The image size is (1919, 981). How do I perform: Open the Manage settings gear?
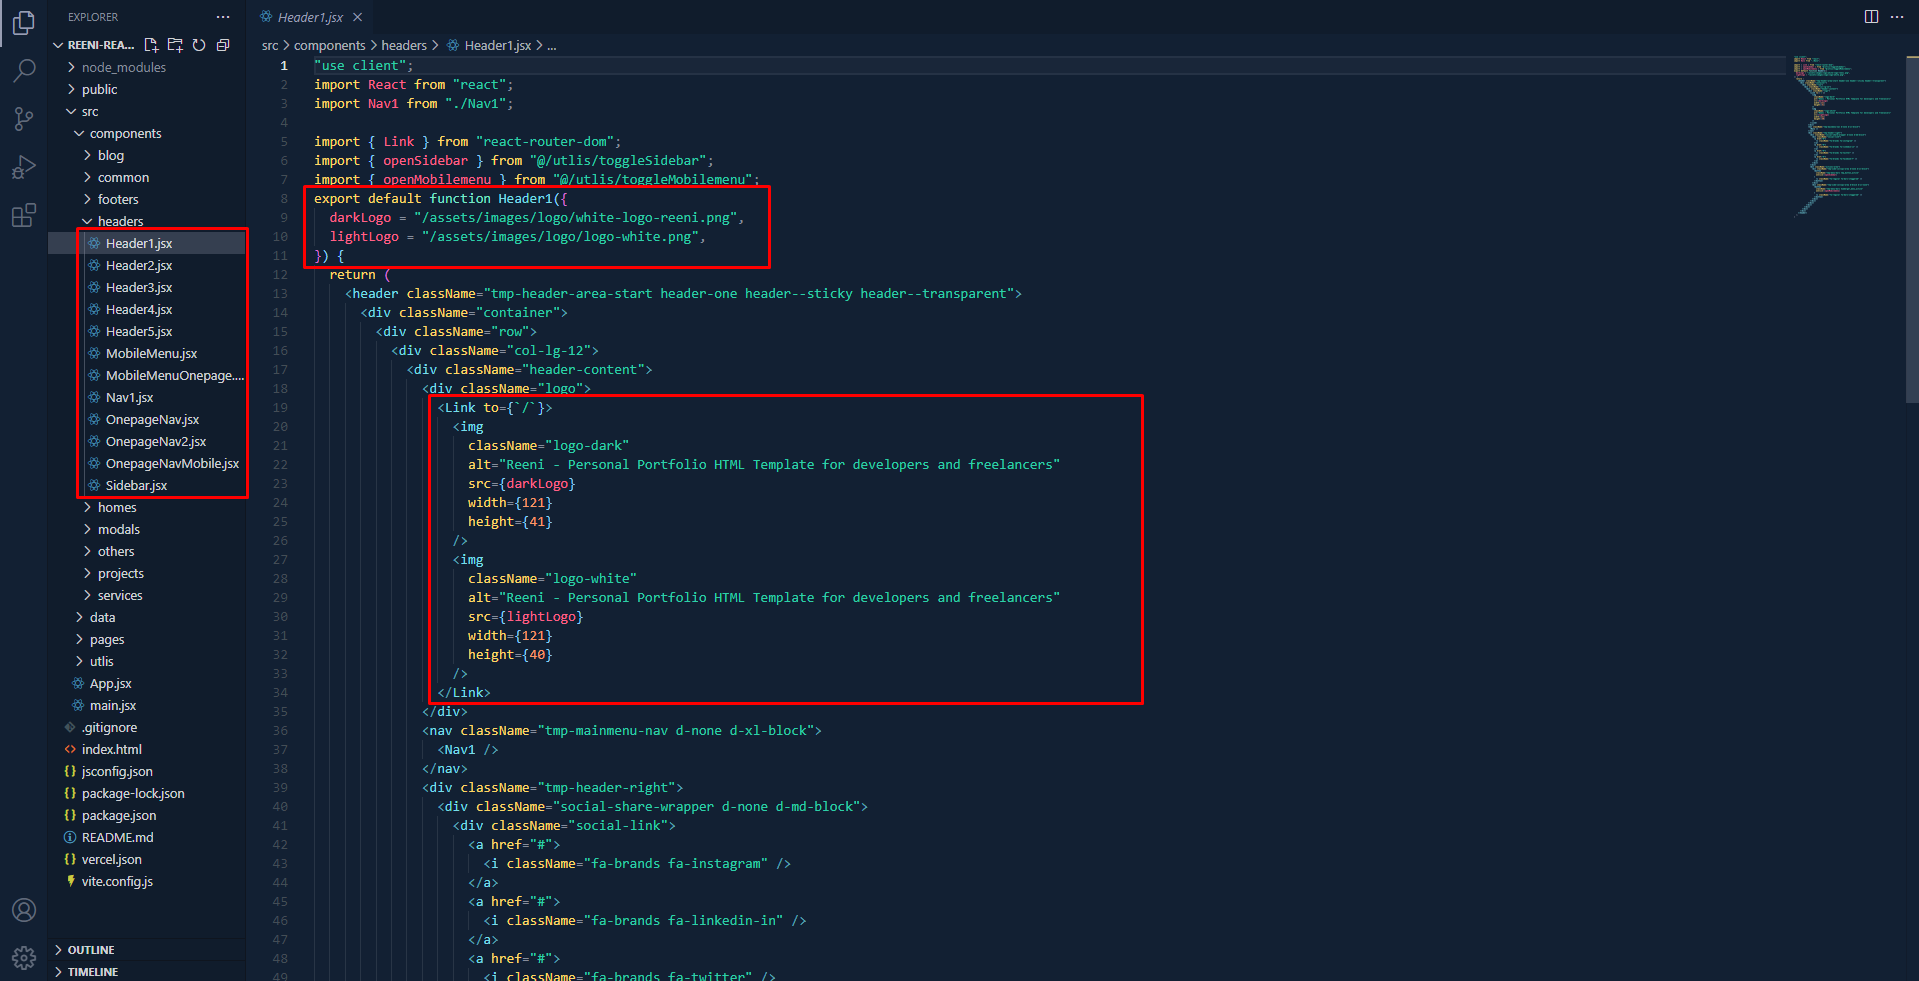click(24, 957)
